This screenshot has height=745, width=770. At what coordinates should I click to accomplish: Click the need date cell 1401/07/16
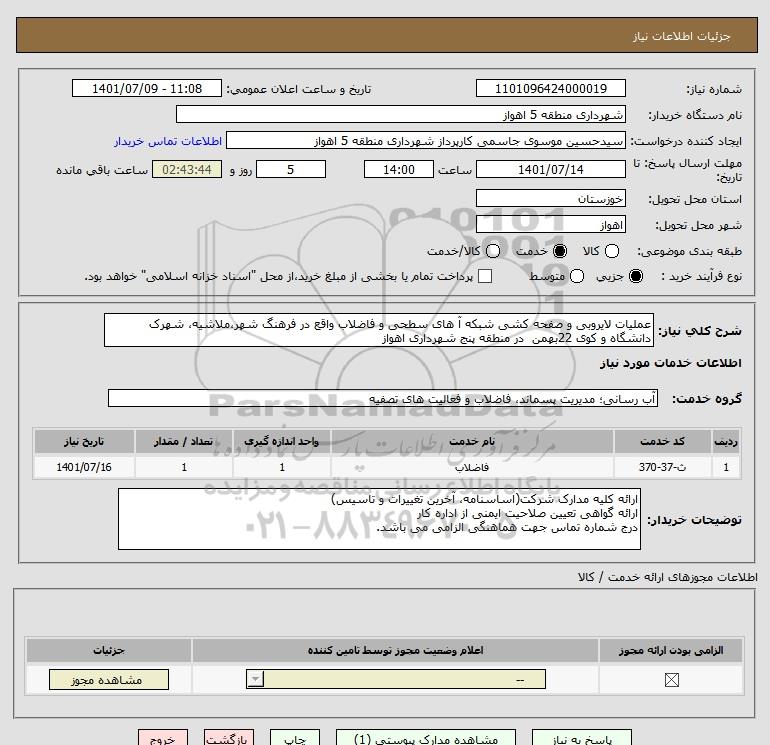[84, 467]
